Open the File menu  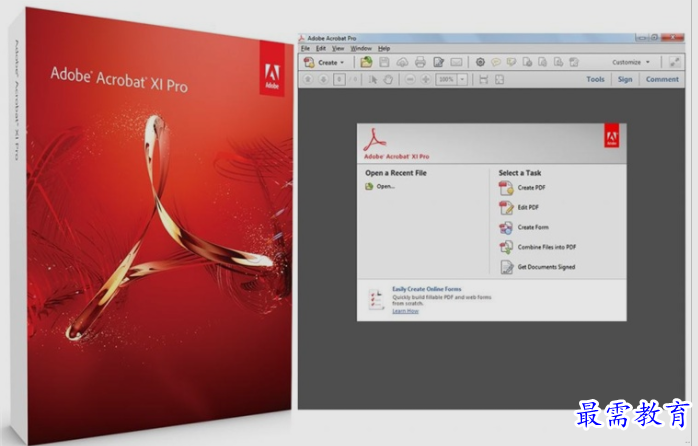pyautogui.click(x=305, y=49)
